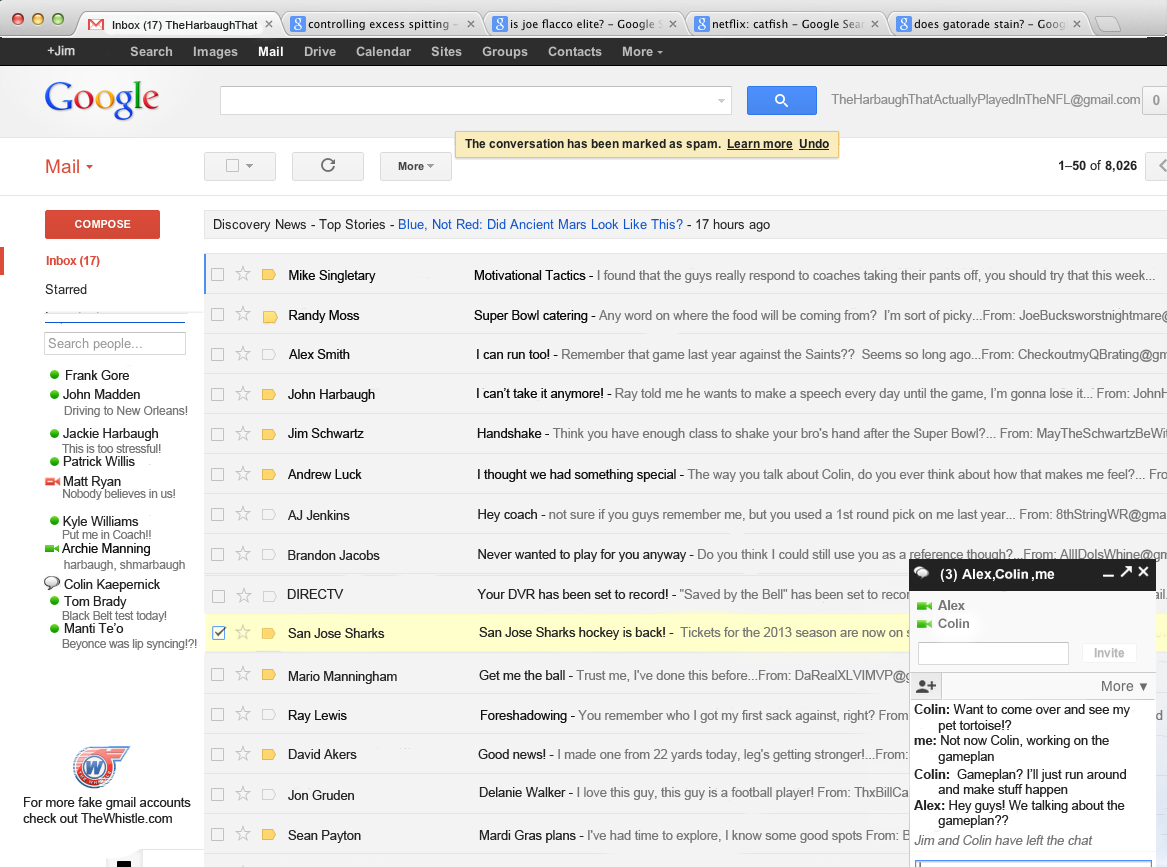The width and height of the screenshot is (1167, 867).
Task: Open Drive in the Google bar
Action: coord(320,51)
